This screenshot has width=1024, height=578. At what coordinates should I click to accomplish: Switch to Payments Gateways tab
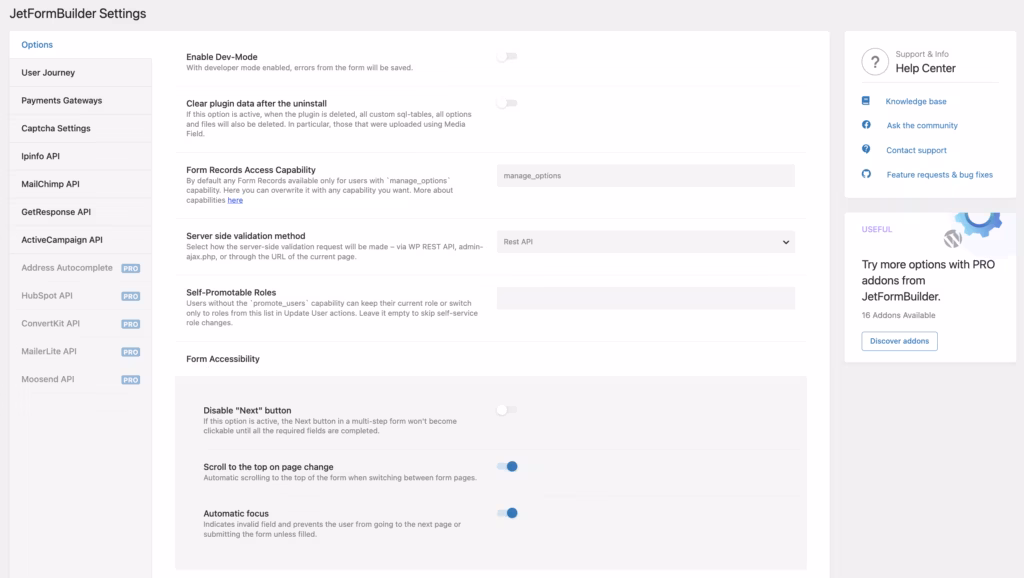click(x=80, y=101)
